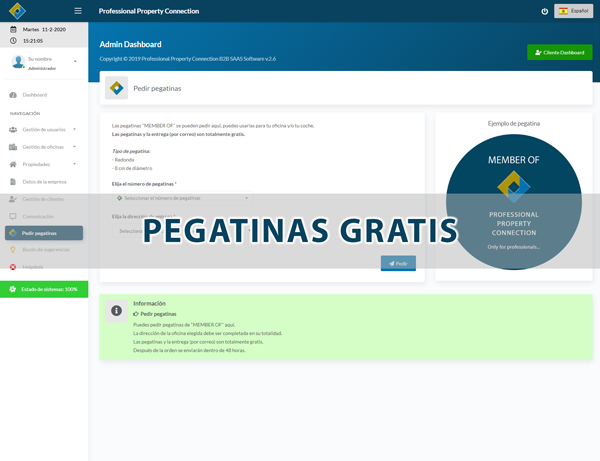Toggle the hamburger sidebar menu

78,11
